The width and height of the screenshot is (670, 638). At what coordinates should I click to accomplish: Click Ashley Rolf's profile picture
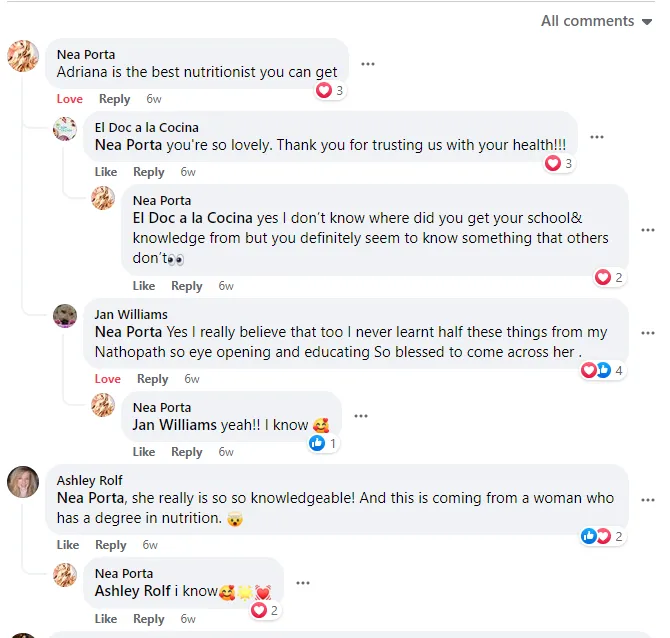[x=23, y=483]
